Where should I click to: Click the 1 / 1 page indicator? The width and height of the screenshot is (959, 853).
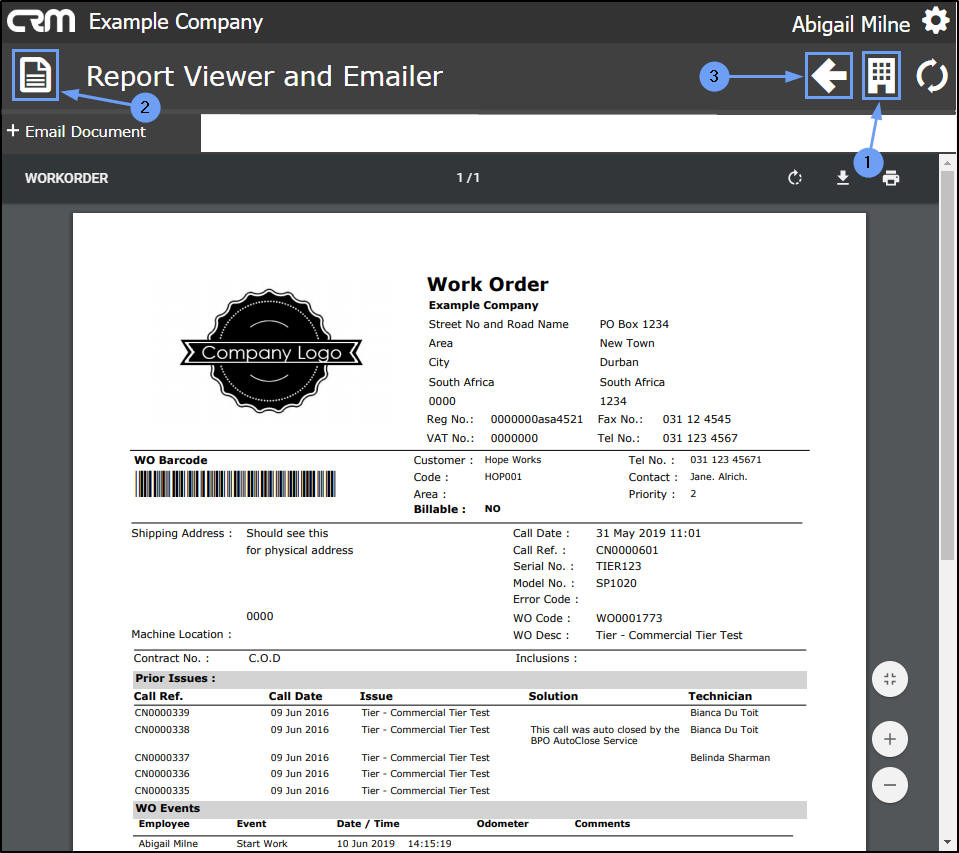pyautogui.click(x=468, y=178)
